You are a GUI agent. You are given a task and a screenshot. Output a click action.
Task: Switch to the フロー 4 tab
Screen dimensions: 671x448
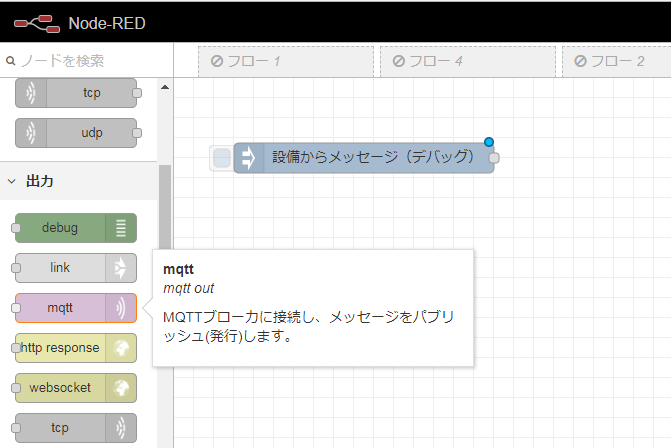(468, 61)
